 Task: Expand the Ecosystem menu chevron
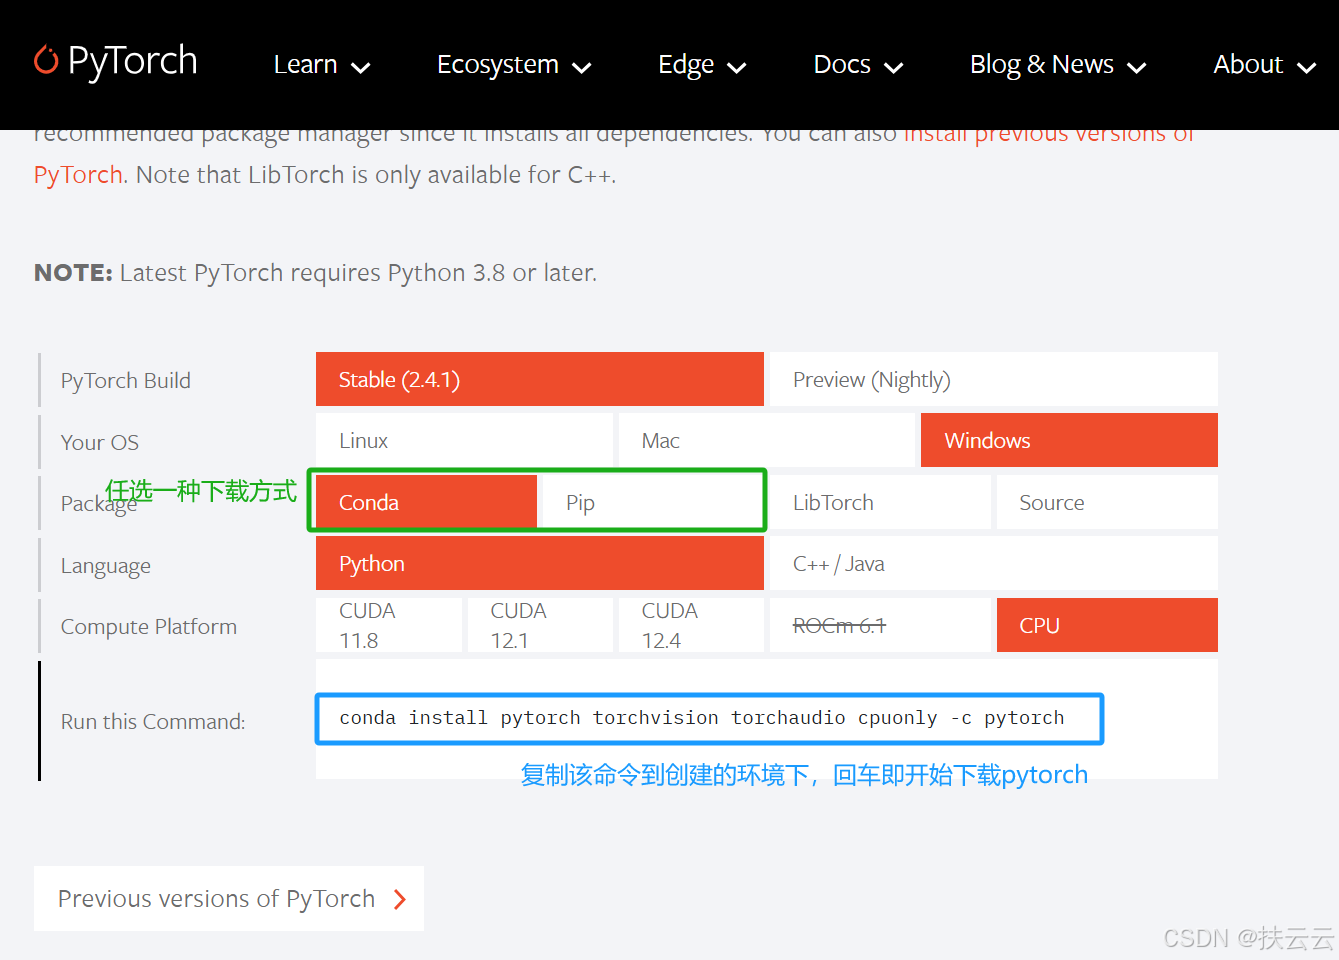582,68
